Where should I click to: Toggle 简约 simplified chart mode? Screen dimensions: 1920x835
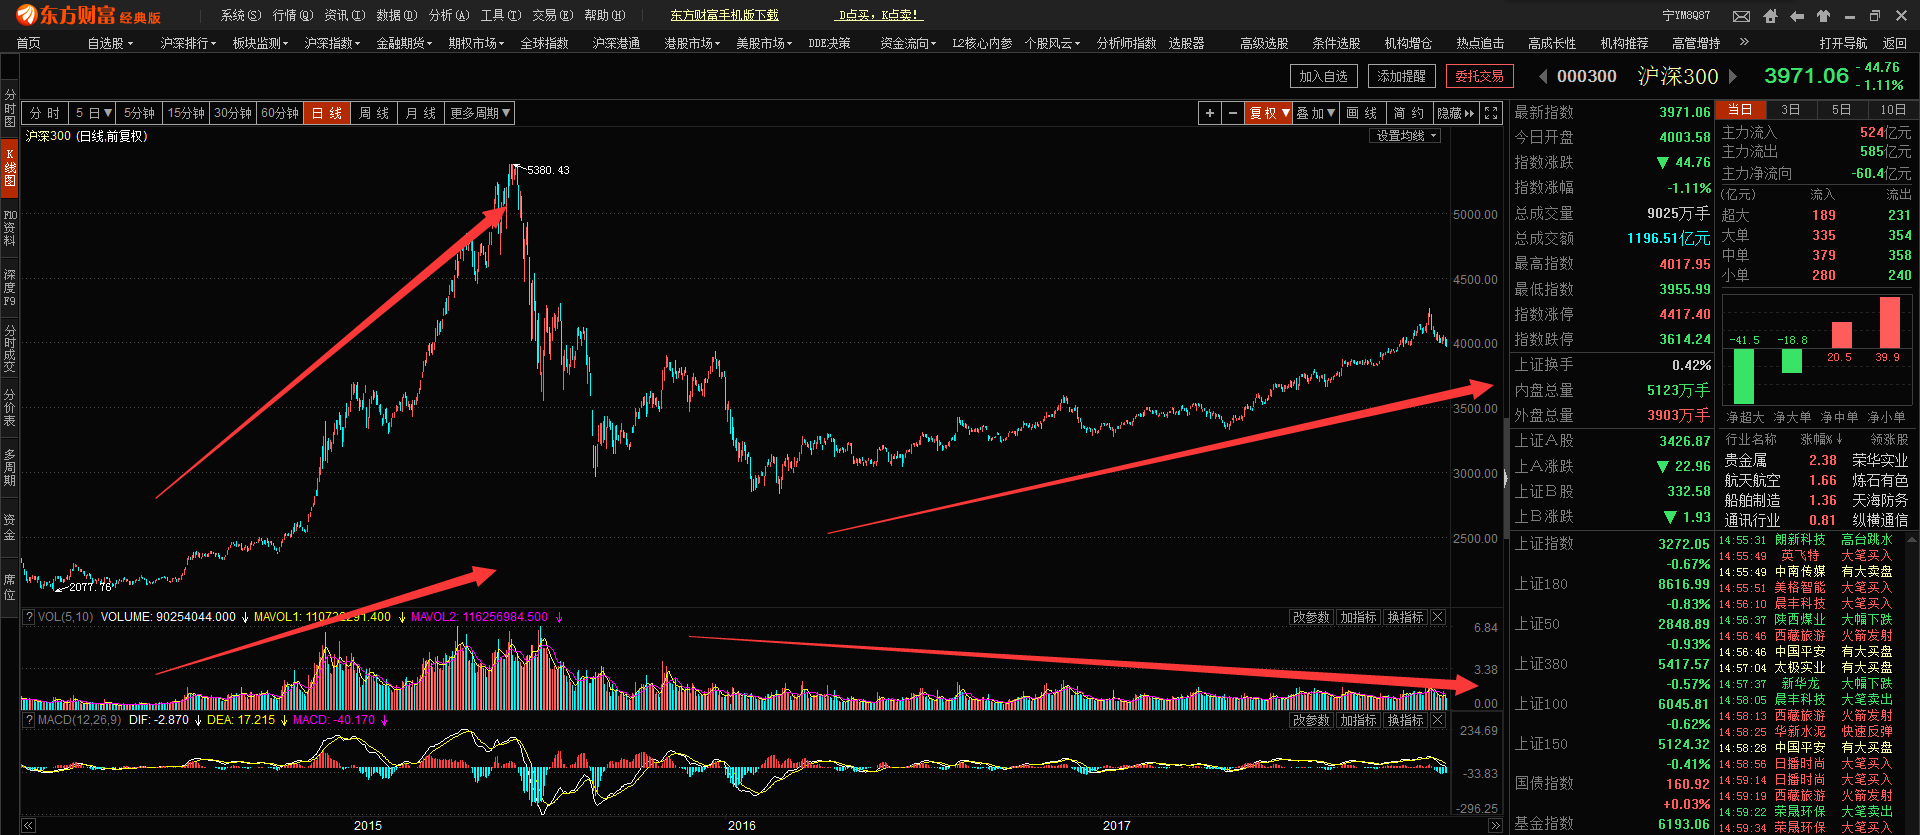point(1409,113)
